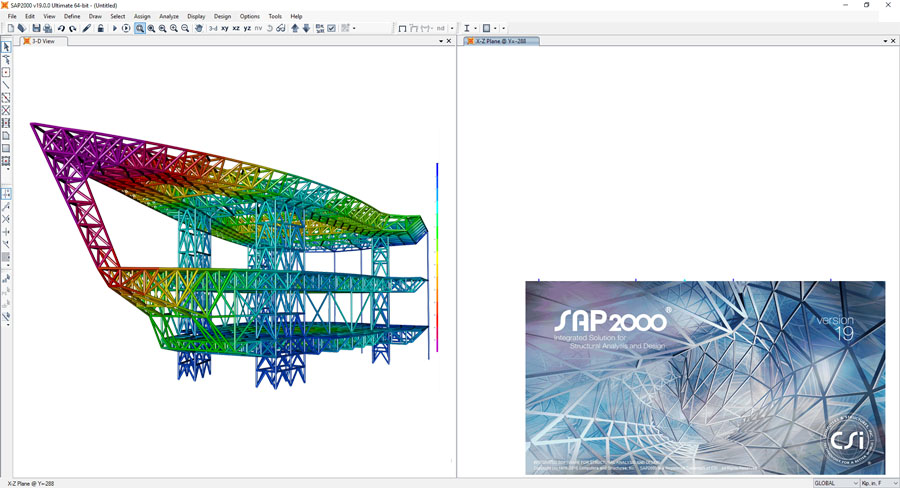Select the Rubber Band Zoom tool
The image size is (900, 488).
[139, 28]
